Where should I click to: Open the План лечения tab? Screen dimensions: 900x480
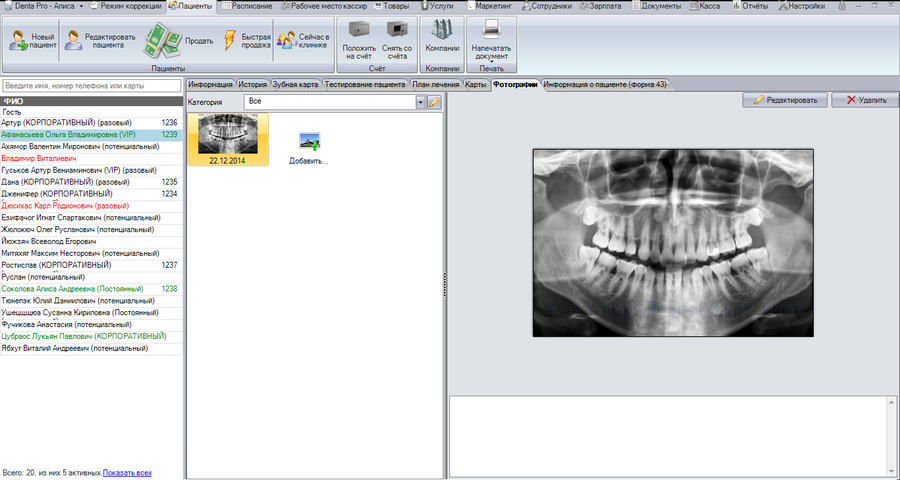coord(436,84)
